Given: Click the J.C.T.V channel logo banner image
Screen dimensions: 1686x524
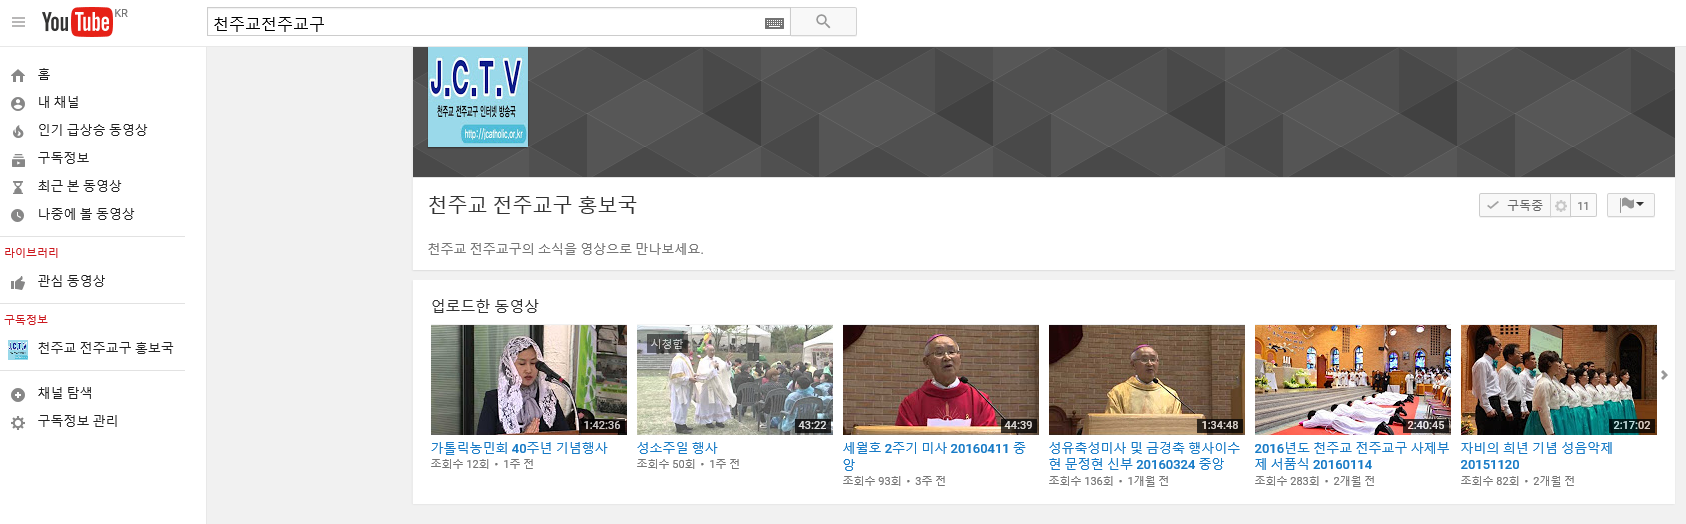Looking at the screenshot, I should 478,97.
